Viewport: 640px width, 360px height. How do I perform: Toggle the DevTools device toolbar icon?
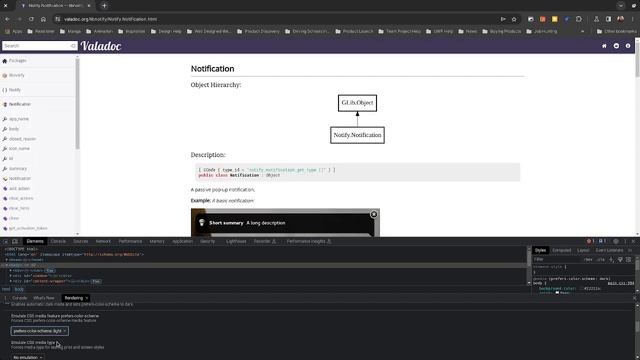click(x=15, y=241)
